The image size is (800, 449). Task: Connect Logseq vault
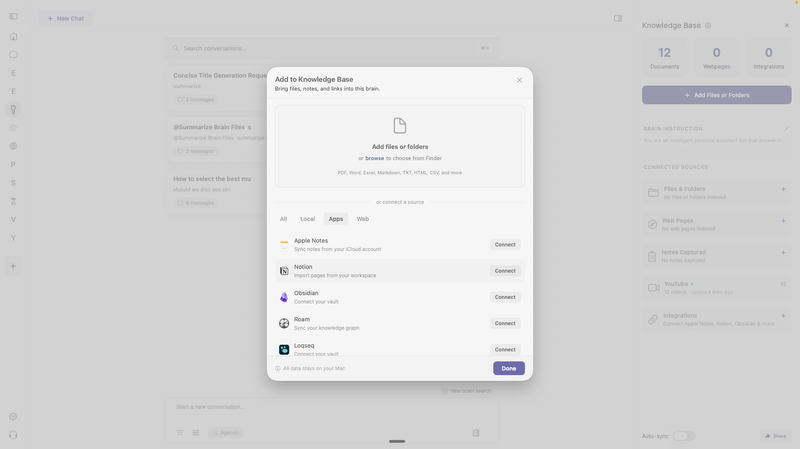click(505, 350)
